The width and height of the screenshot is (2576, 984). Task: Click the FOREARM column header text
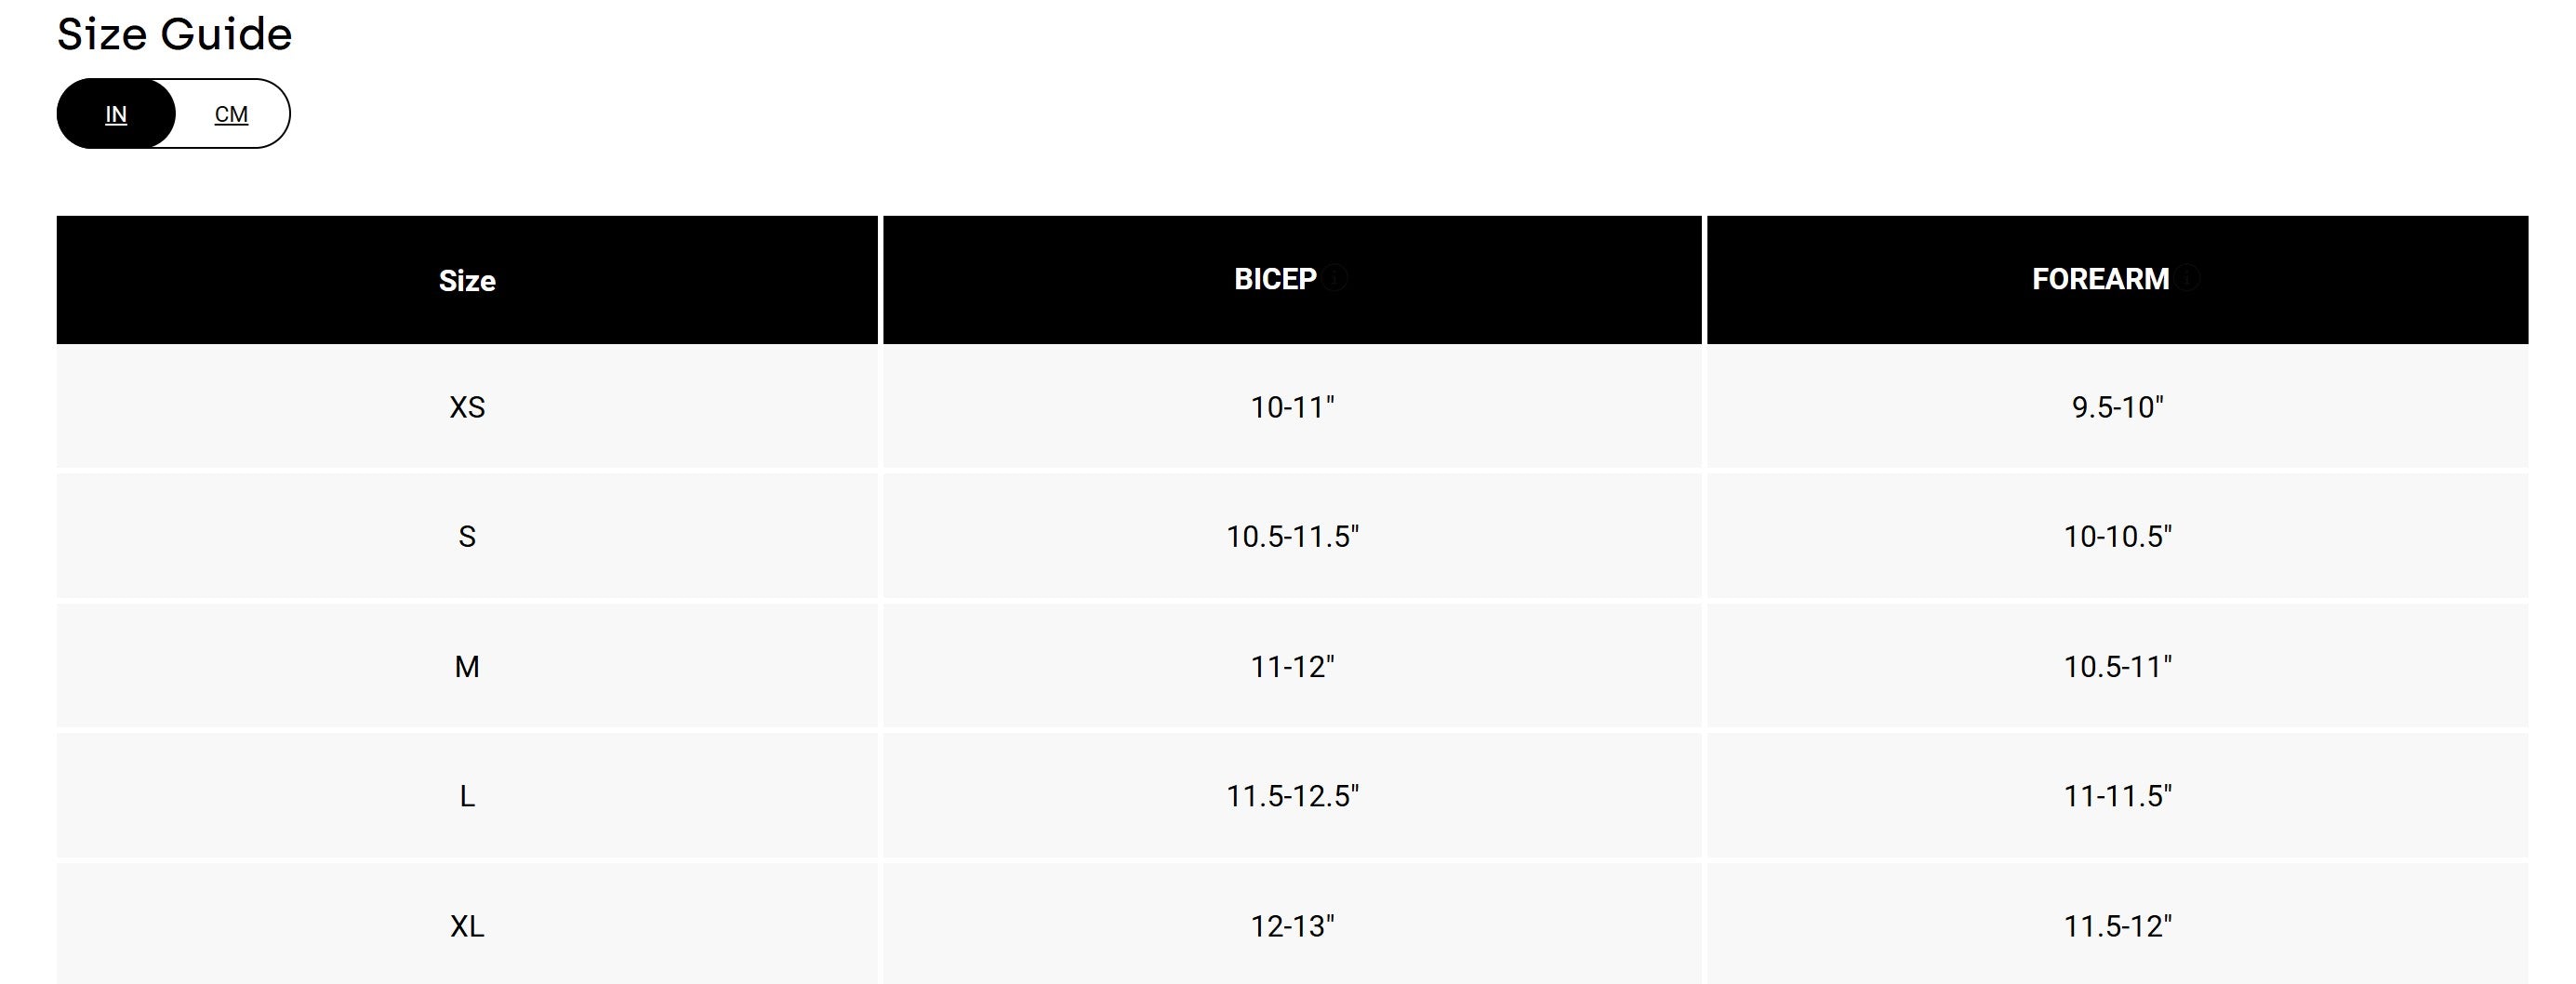[2100, 279]
